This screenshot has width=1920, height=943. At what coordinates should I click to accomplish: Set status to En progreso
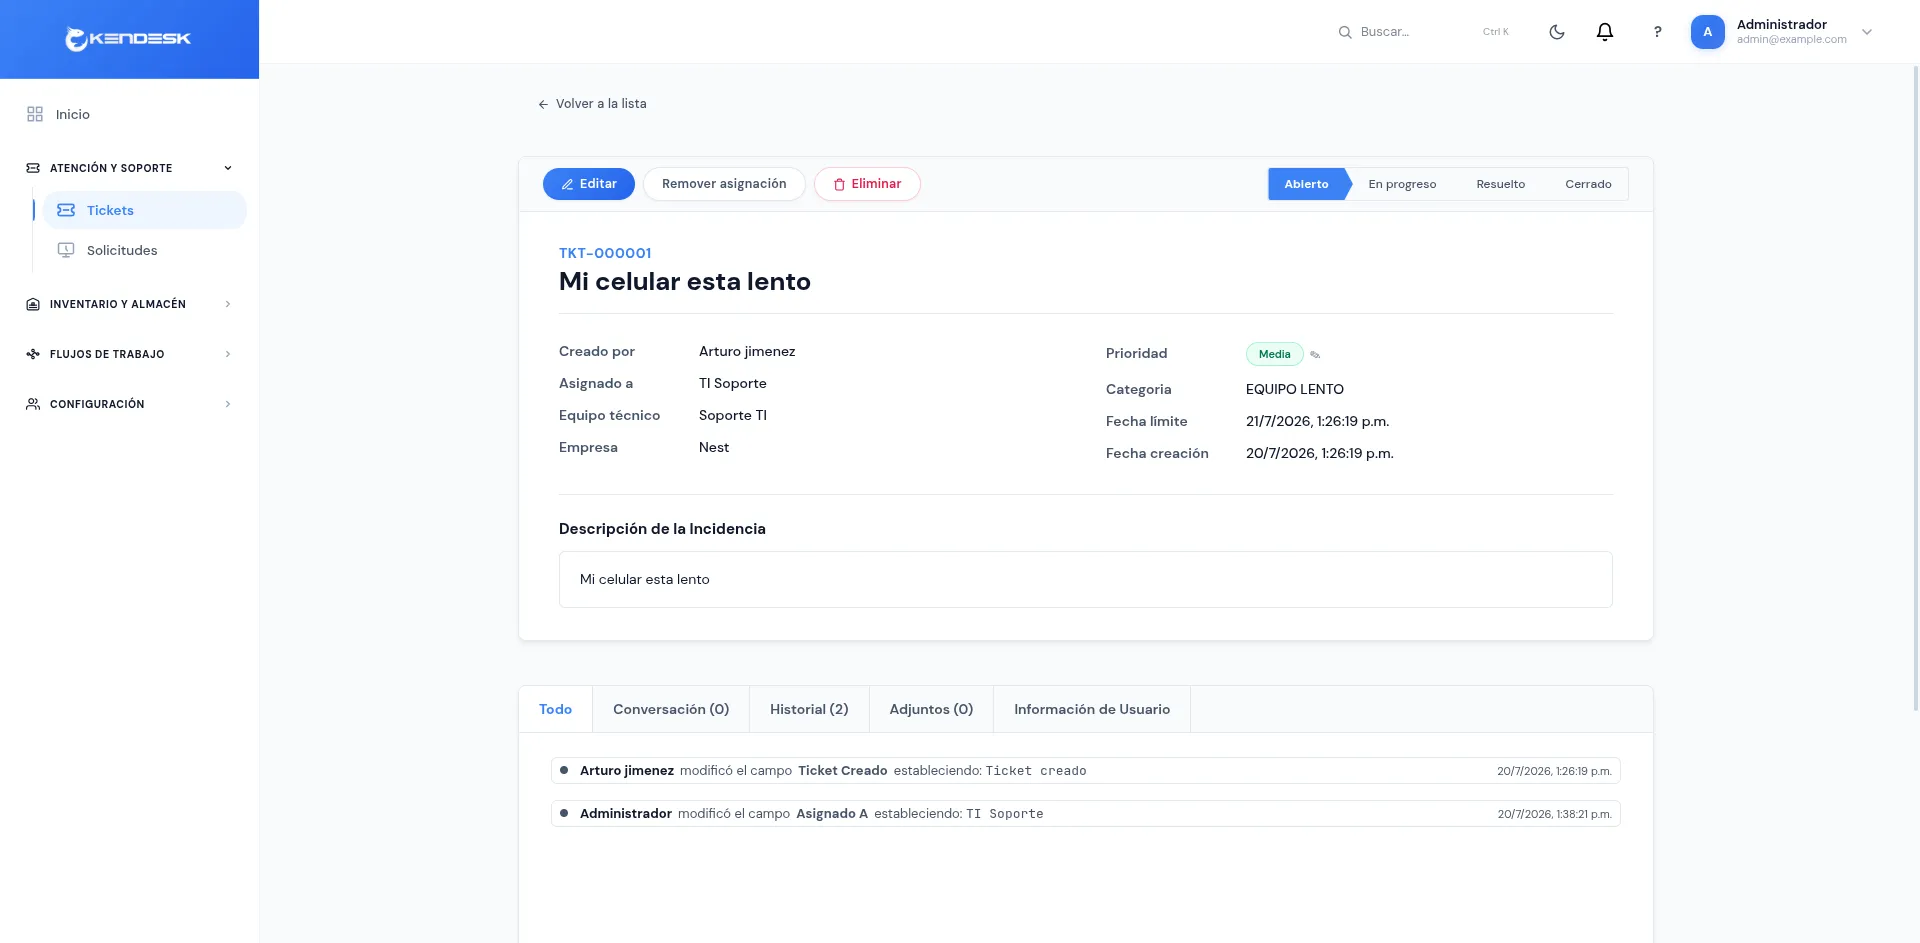pos(1402,184)
